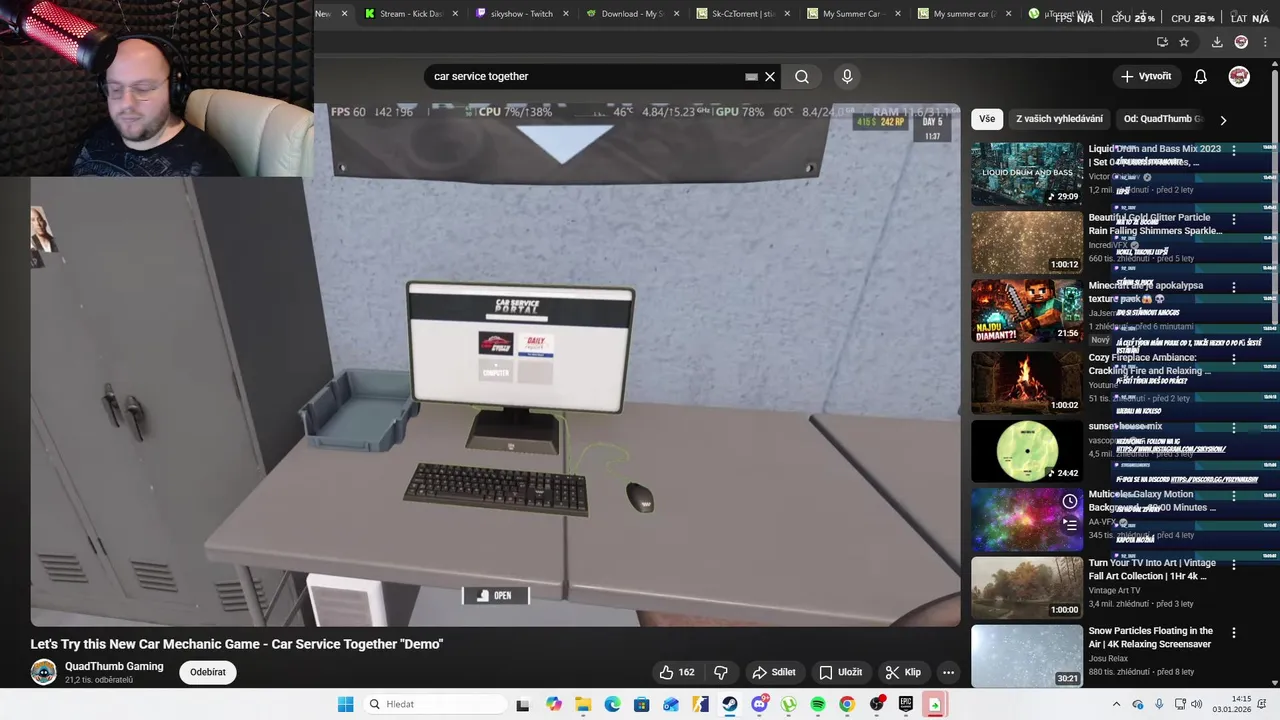
Task: Open Steam from the taskbar
Action: point(730,704)
